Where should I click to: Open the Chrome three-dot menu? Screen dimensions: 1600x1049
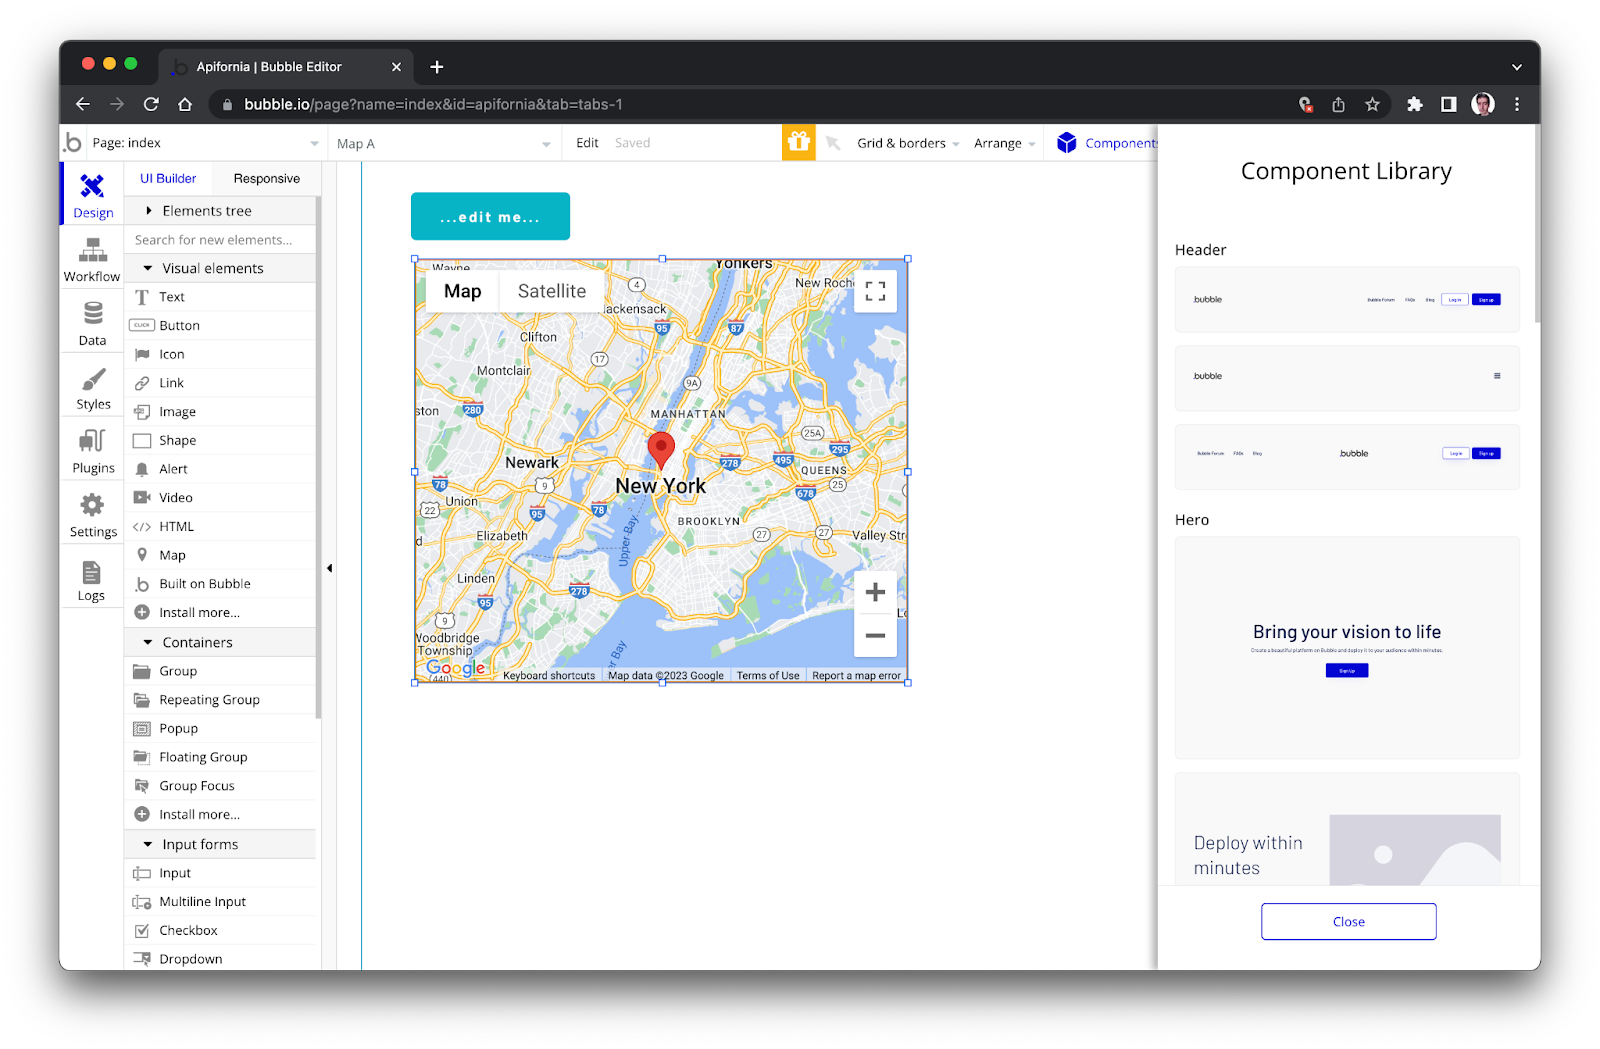click(1516, 104)
